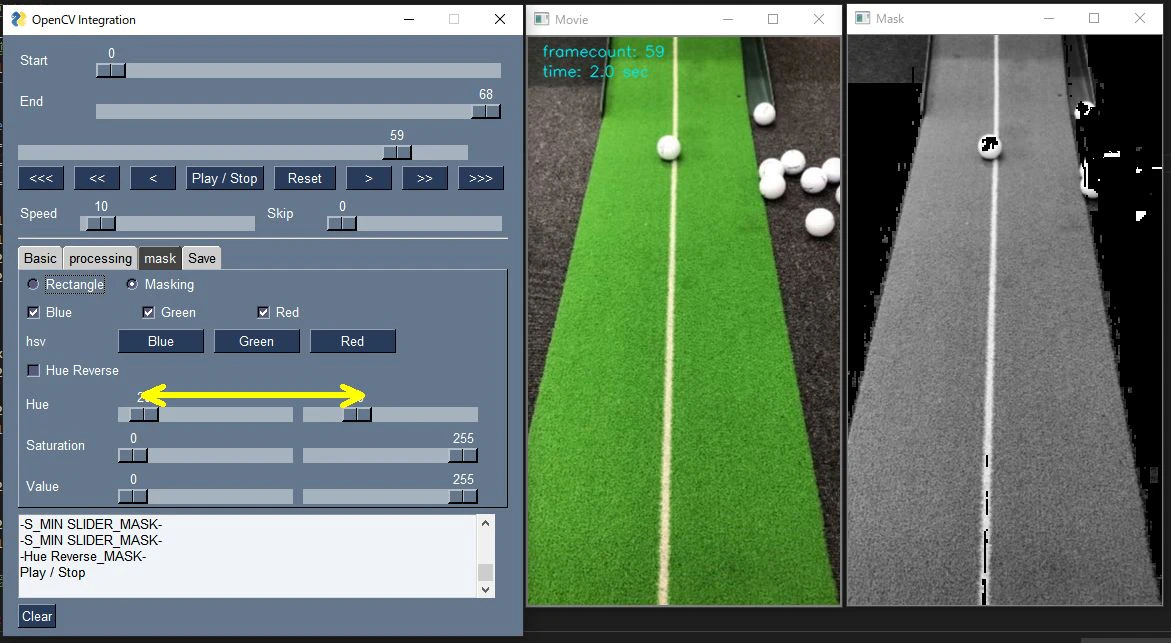Viewport: 1171px width, 643px height.
Task: Clear the log with Clear button
Action: 37,616
